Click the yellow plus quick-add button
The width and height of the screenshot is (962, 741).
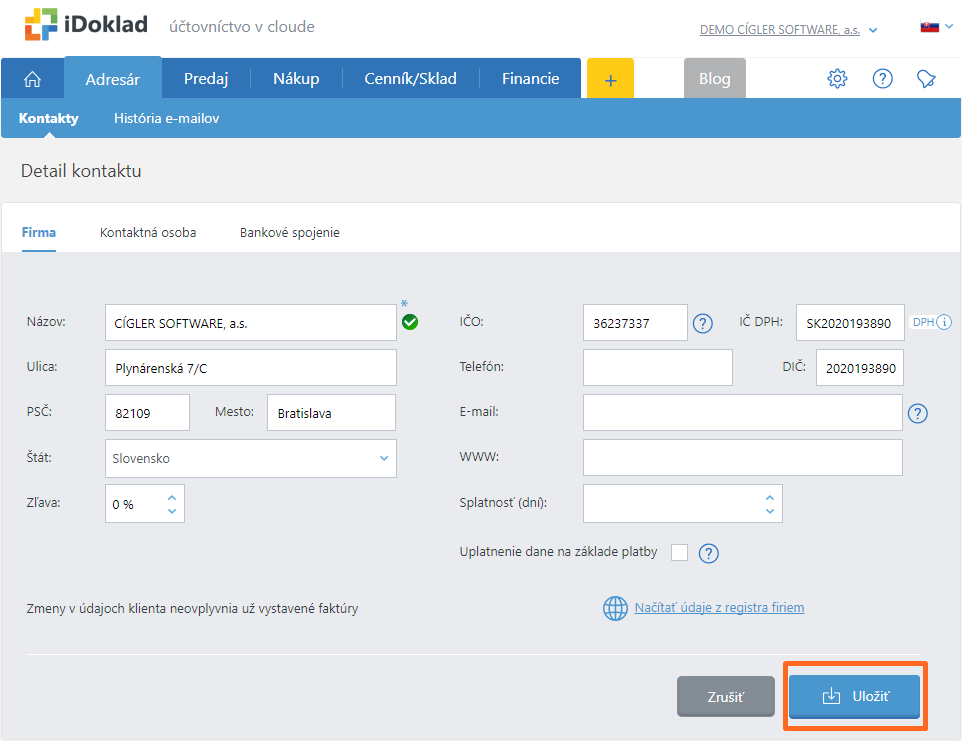[x=610, y=79]
